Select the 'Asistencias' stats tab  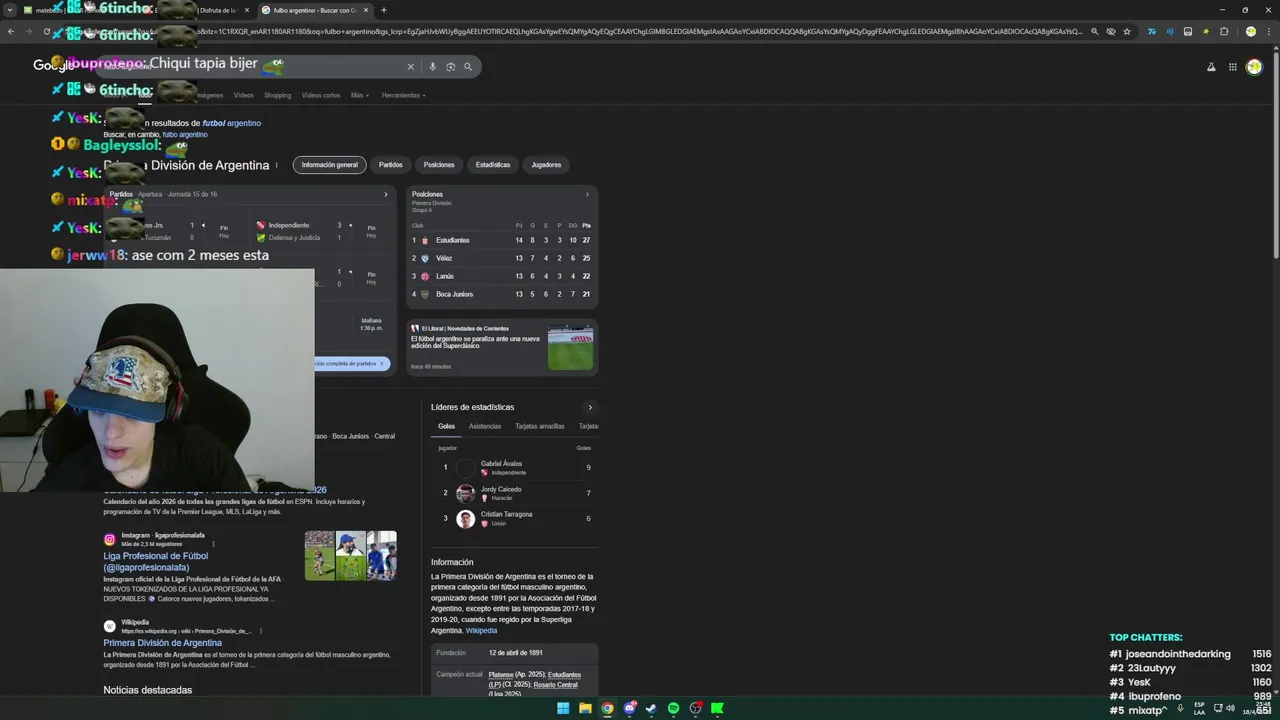click(485, 426)
